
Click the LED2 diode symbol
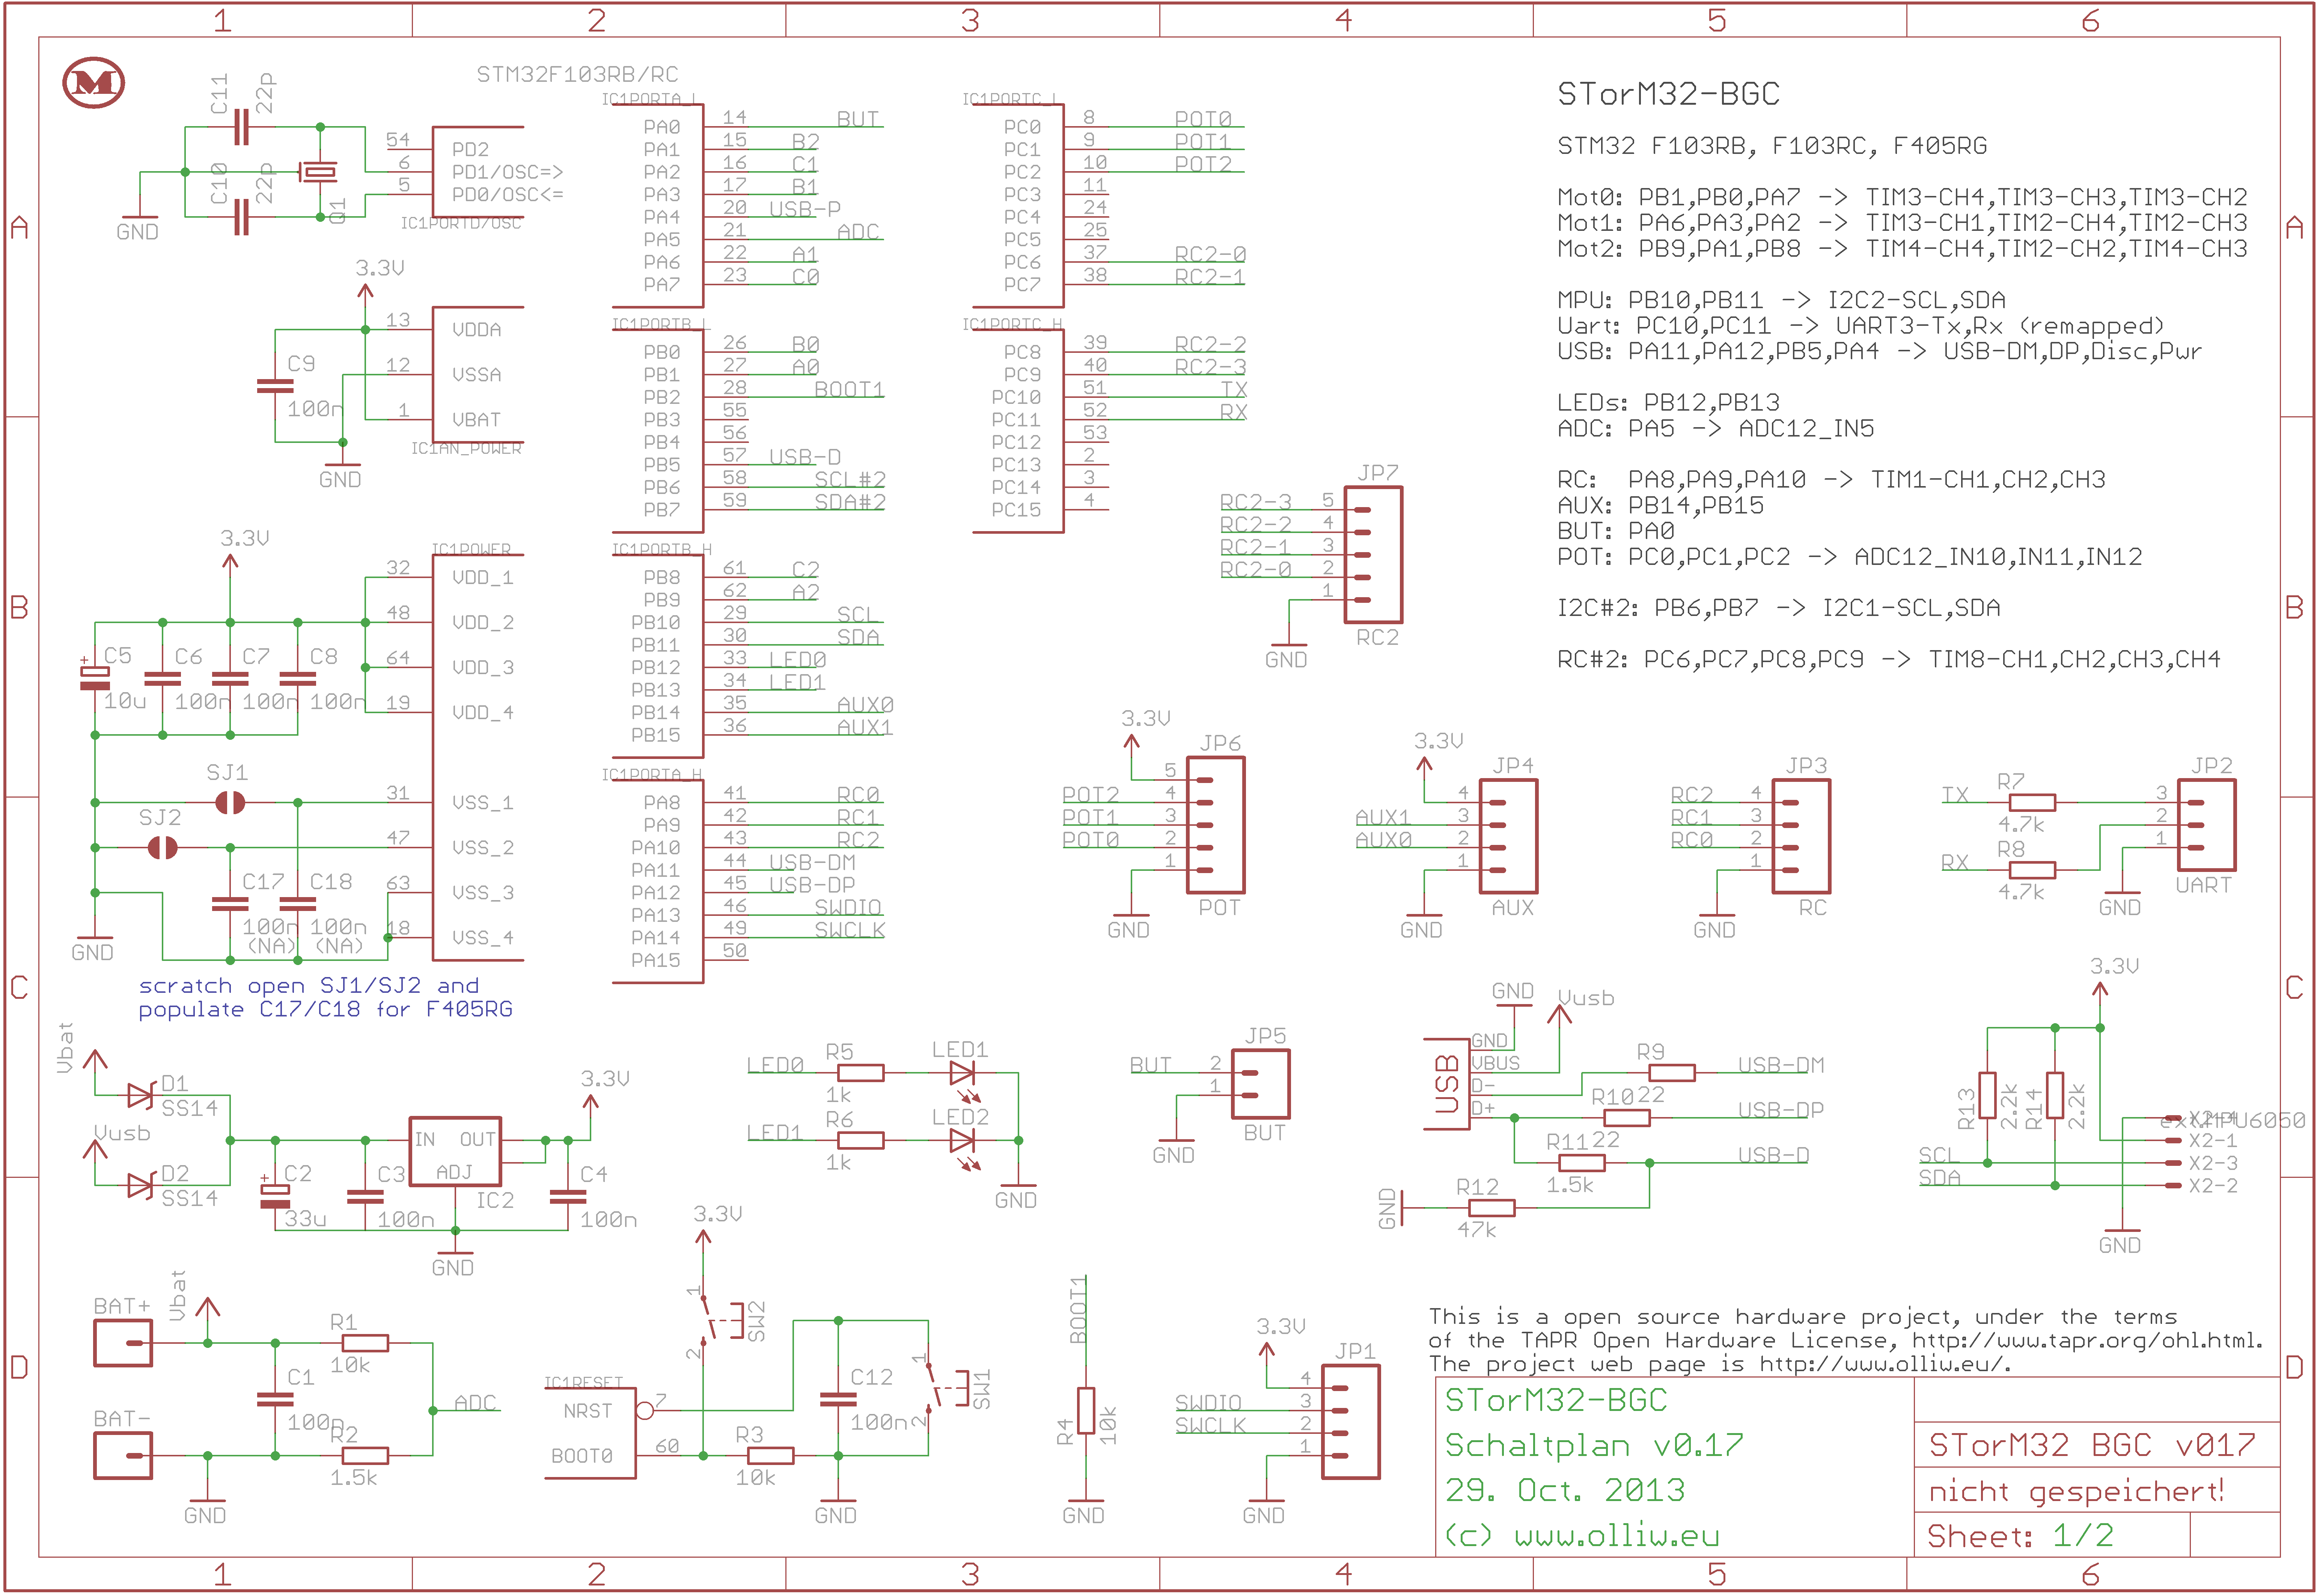coord(961,1140)
